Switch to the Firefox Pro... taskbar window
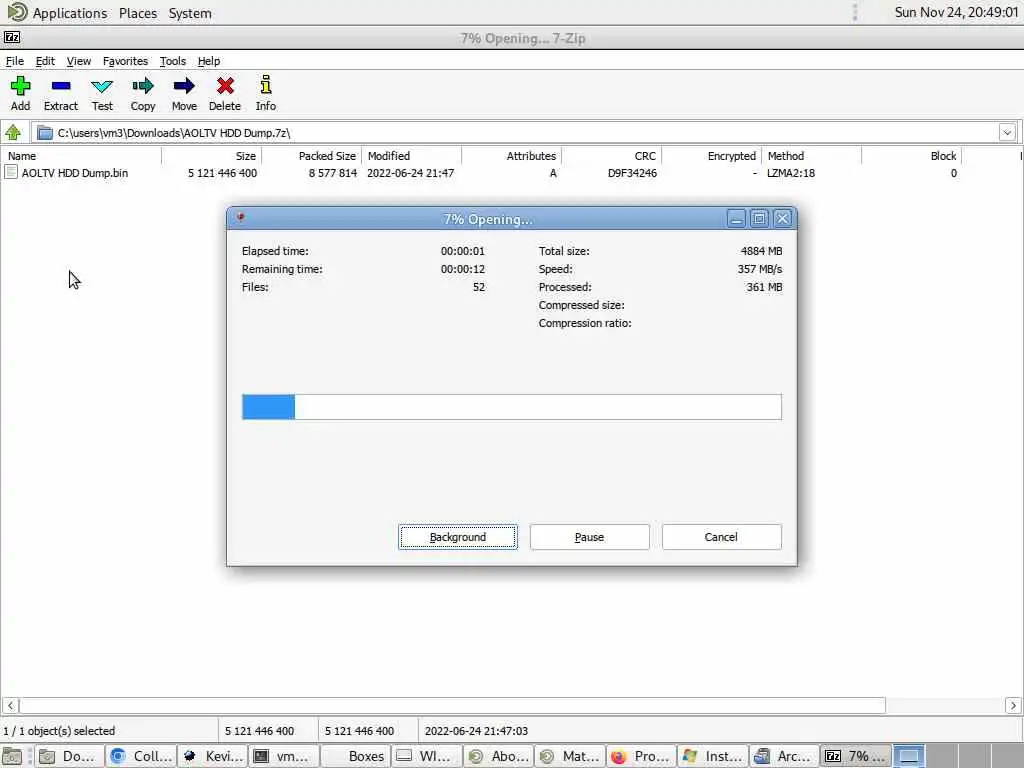This screenshot has width=1024, height=768. (641, 756)
